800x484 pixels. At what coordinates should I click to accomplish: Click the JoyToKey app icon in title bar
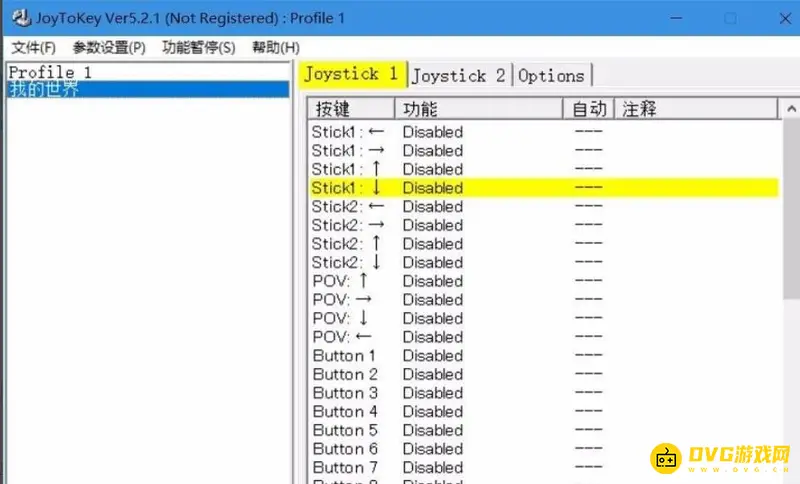pyautogui.click(x=18, y=19)
